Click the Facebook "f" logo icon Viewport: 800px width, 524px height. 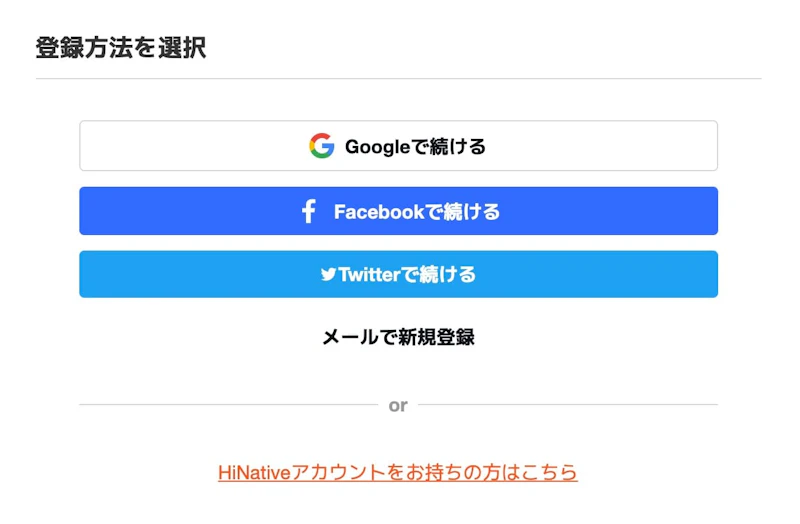coord(309,212)
